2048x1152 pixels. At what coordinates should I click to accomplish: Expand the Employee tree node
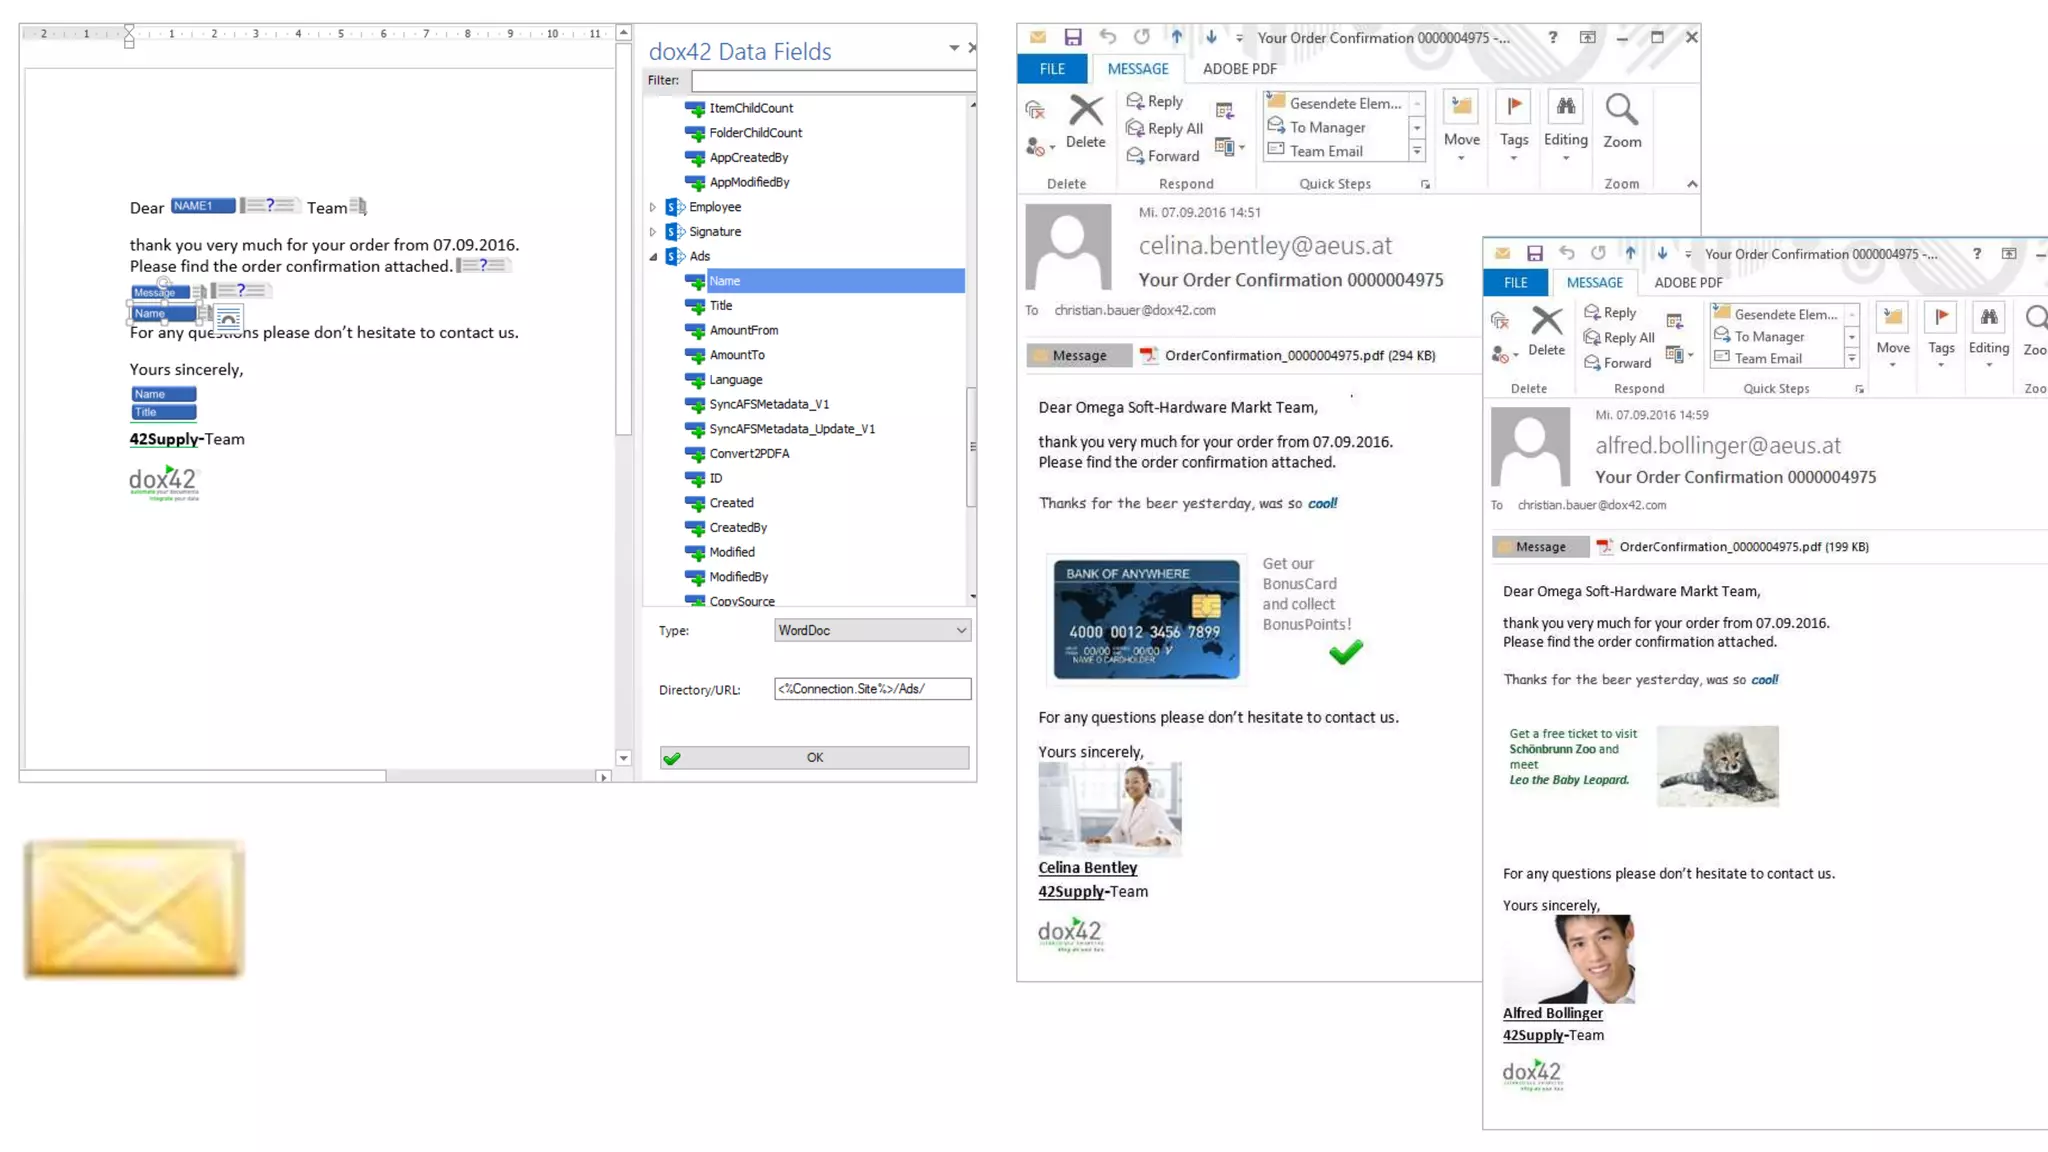click(x=653, y=207)
